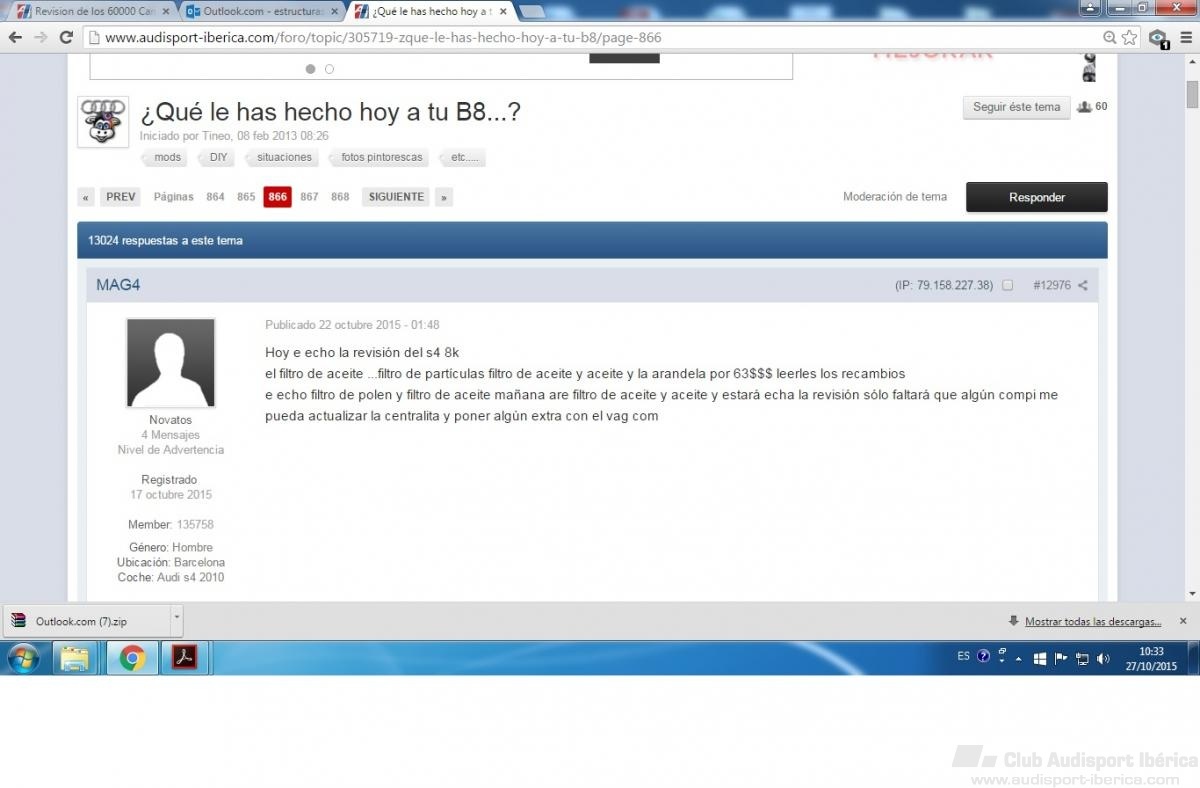Click the browser forward arrow

click(41, 37)
